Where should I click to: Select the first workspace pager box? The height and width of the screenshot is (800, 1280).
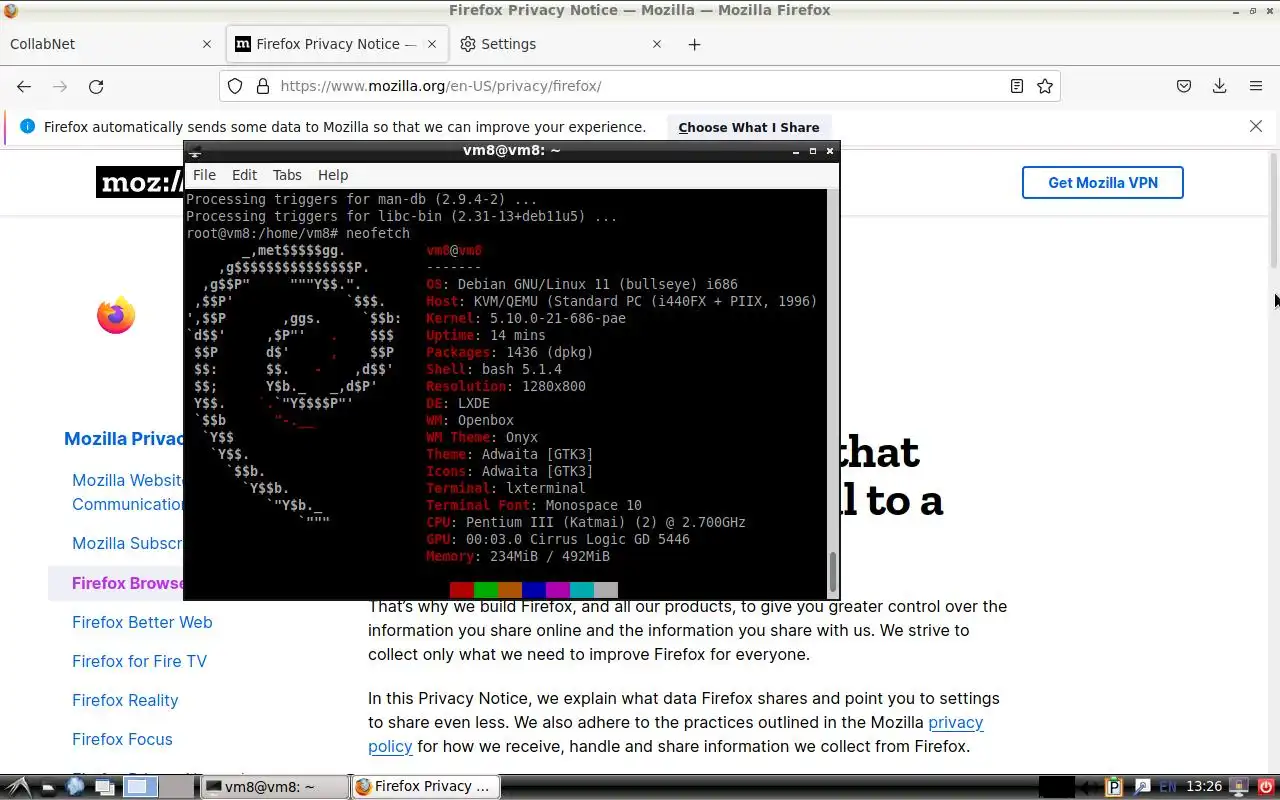(141, 787)
